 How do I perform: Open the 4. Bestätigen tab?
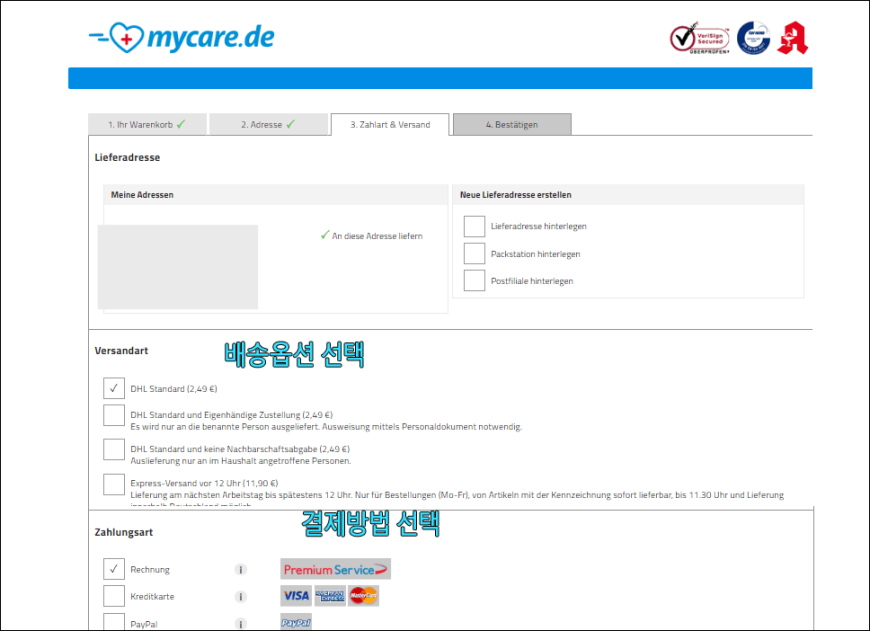pyautogui.click(x=512, y=124)
